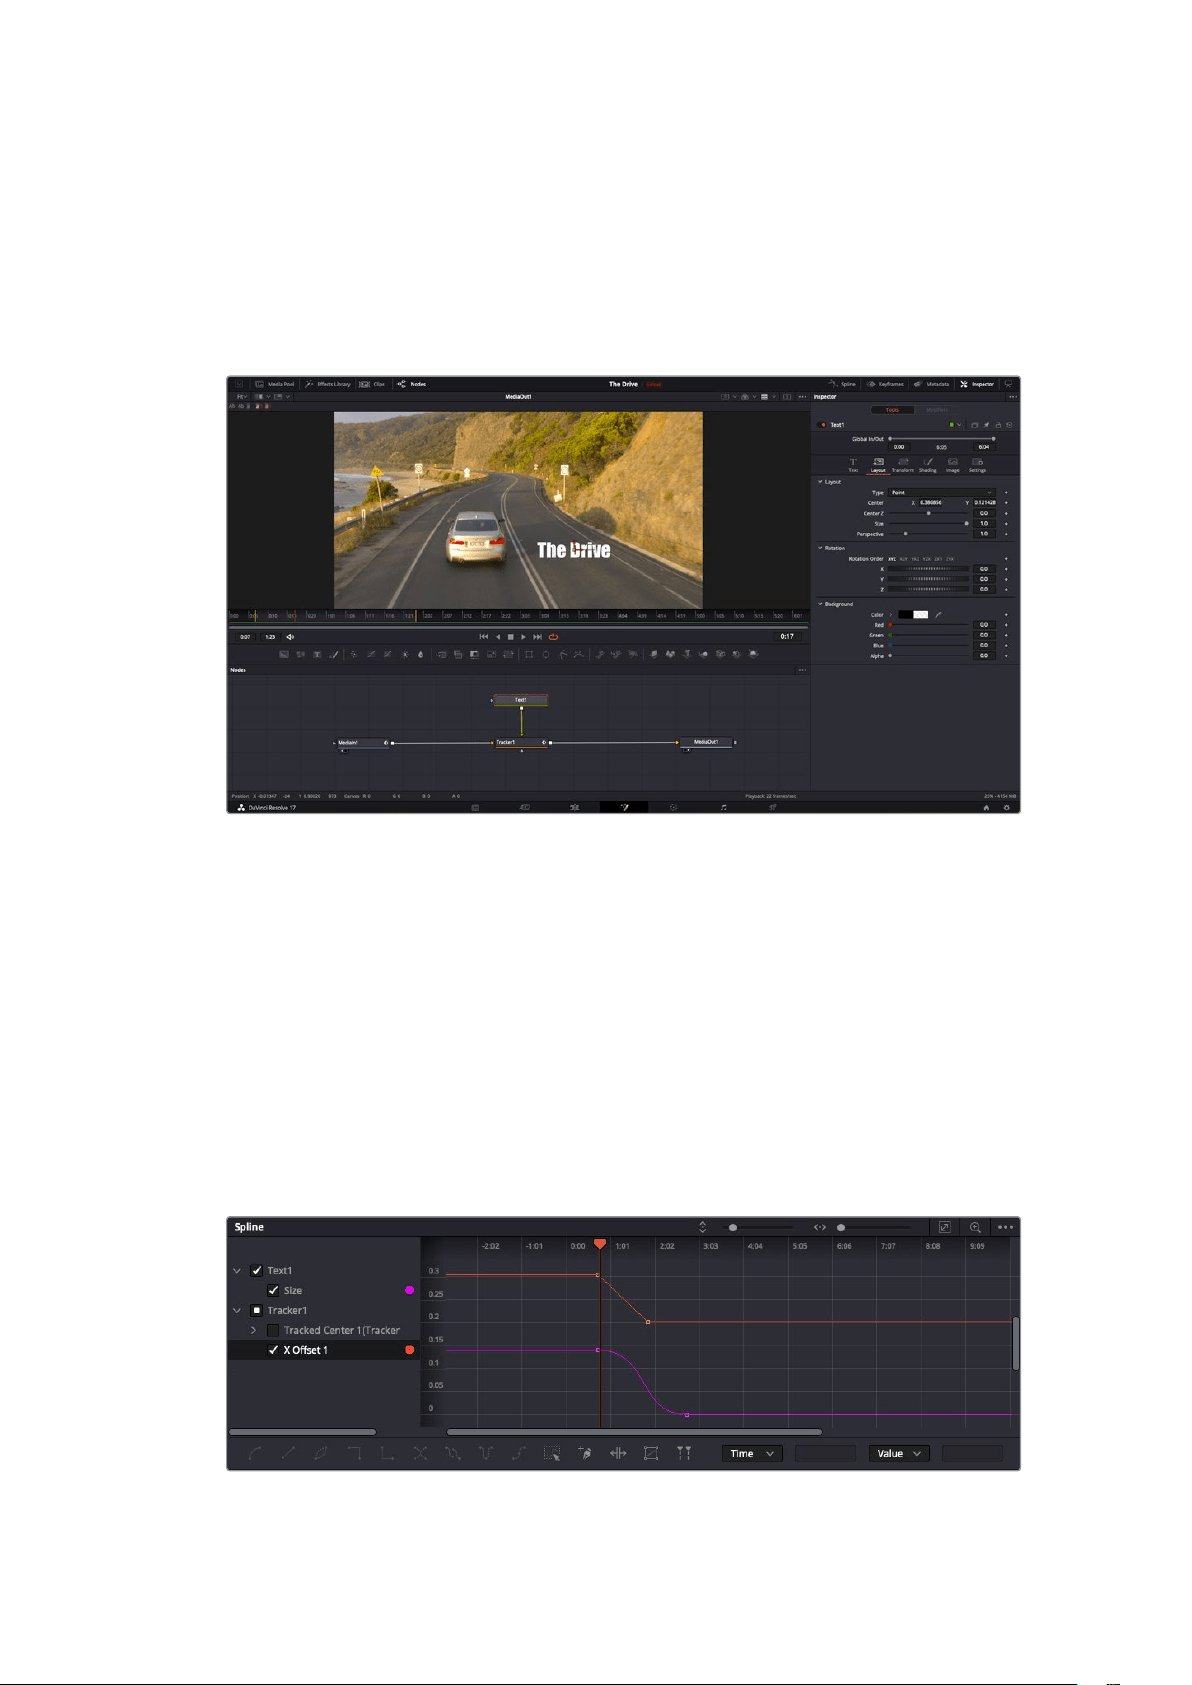Click the Smooth spline tool icon

255,1454
